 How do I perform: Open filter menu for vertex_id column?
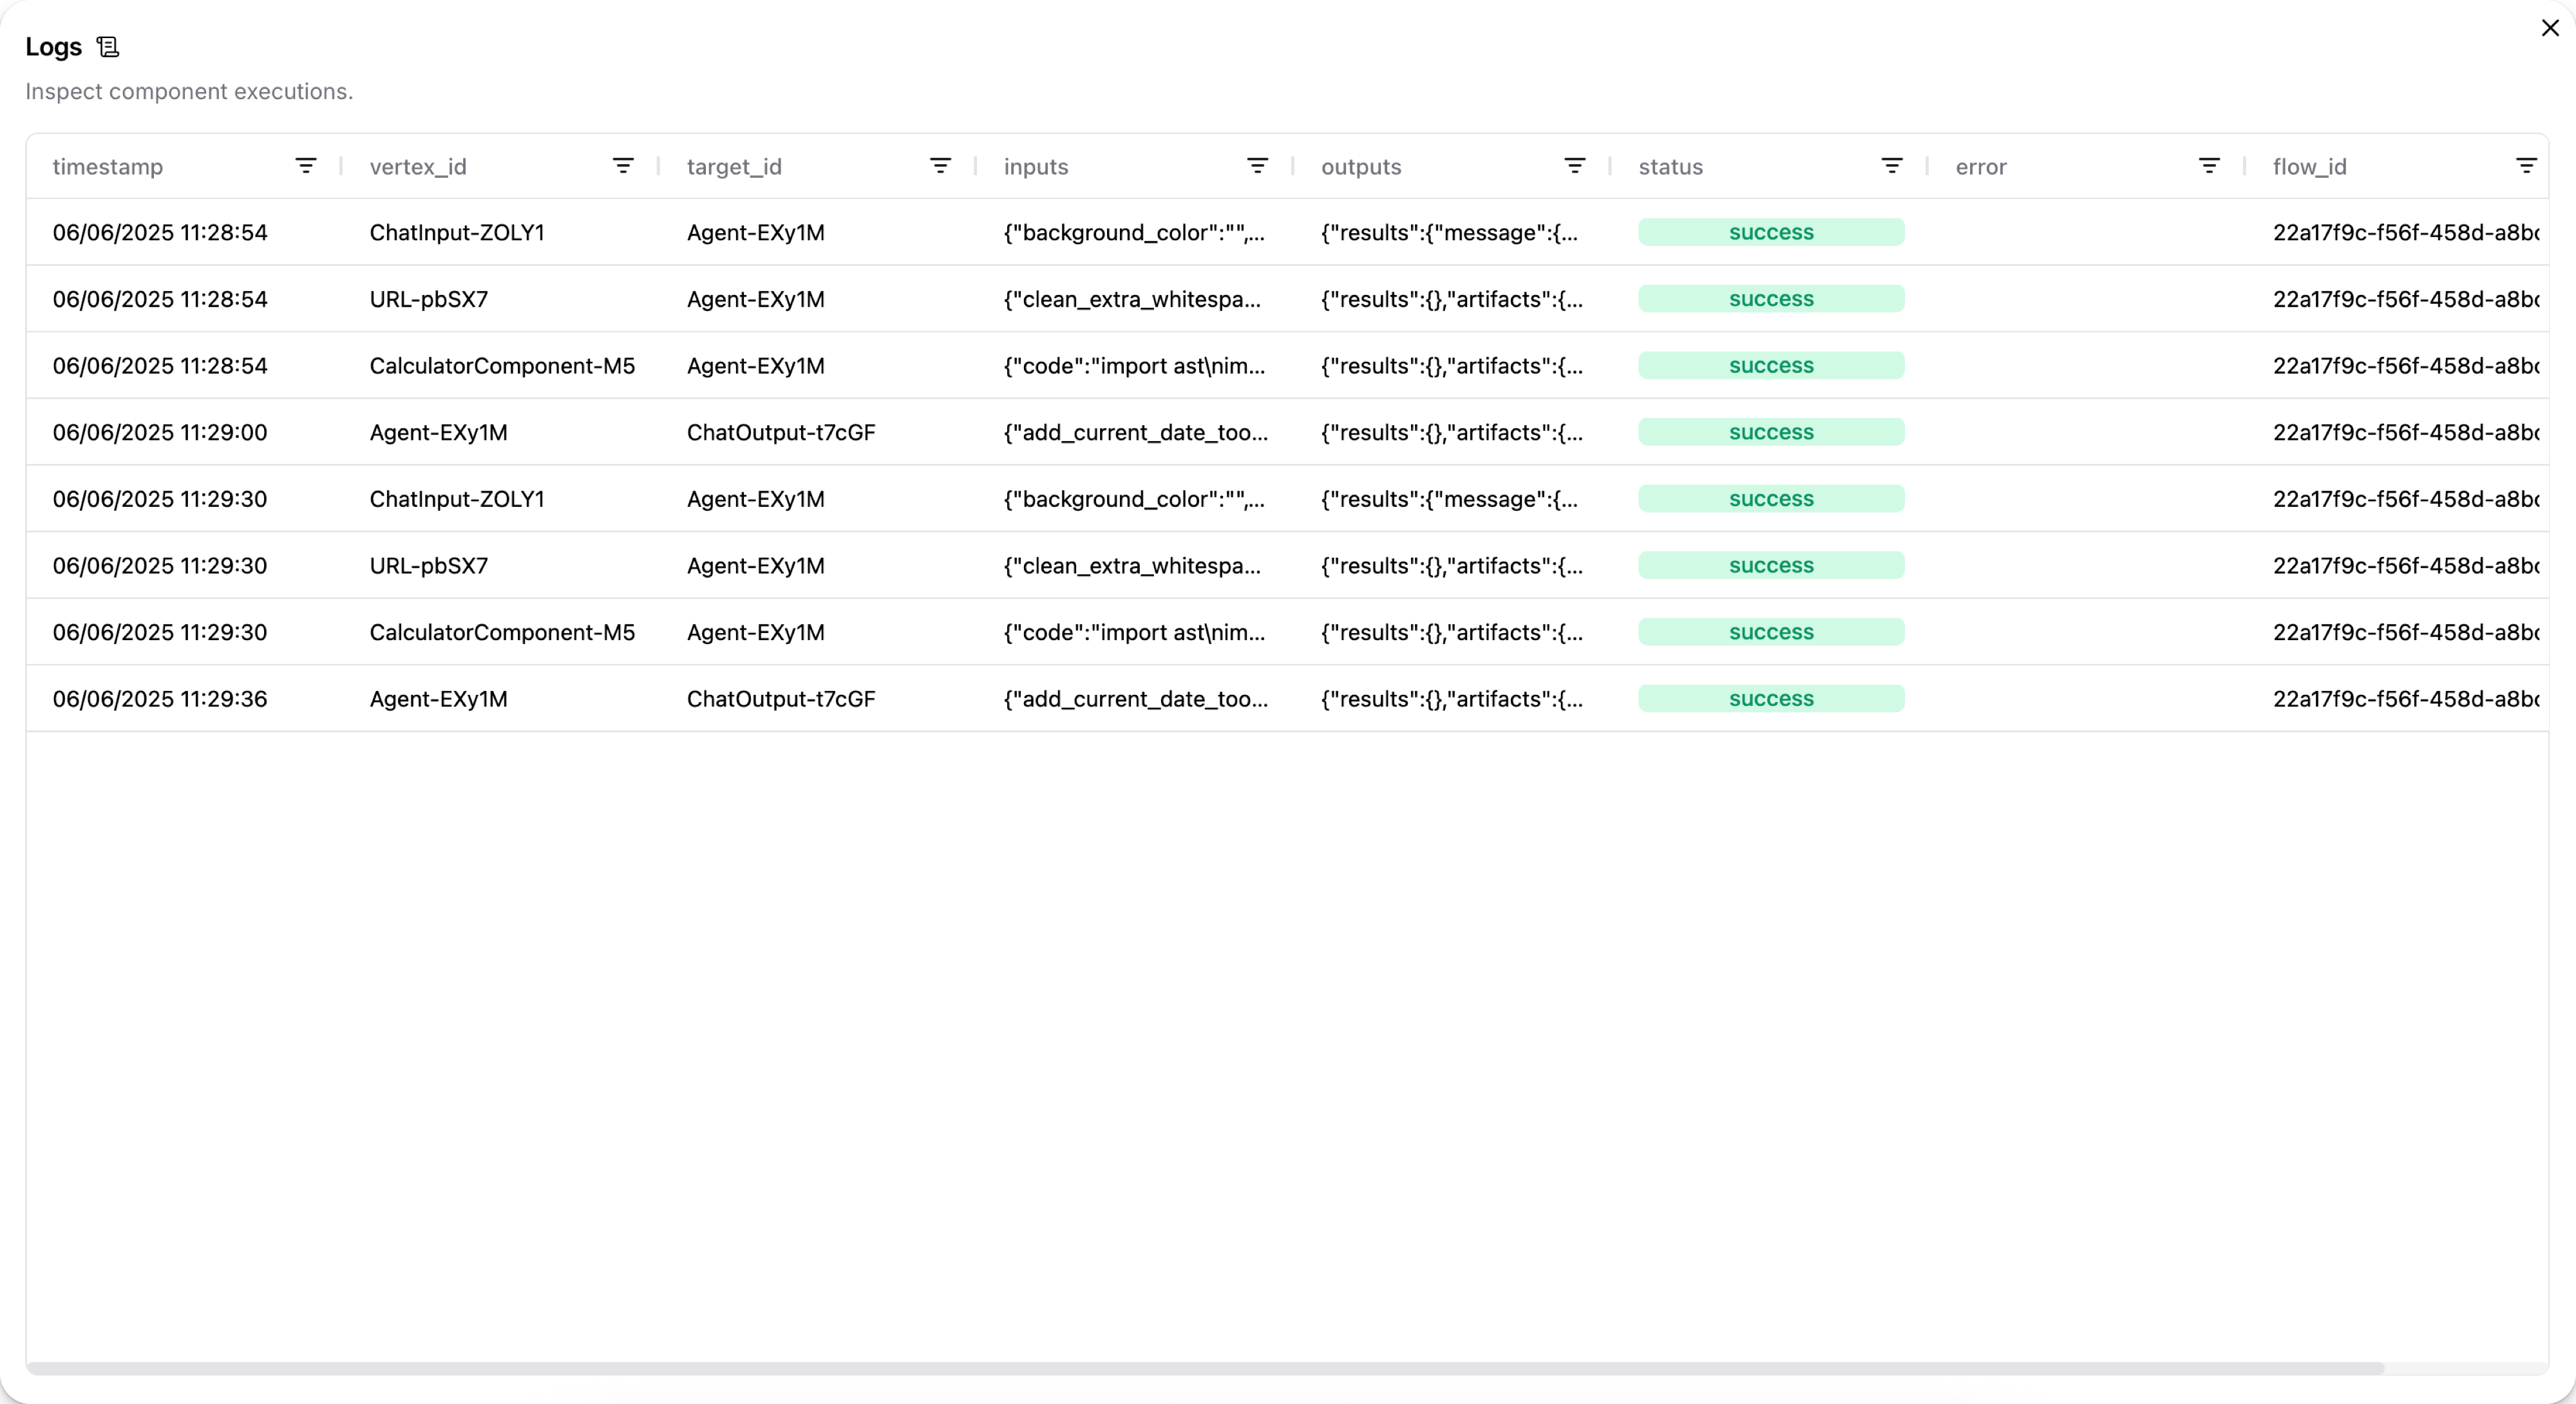coord(623,166)
